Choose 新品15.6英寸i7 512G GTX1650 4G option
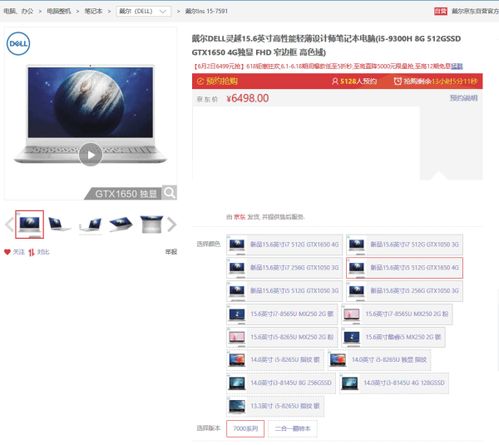499x445 pixels. pos(284,245)
